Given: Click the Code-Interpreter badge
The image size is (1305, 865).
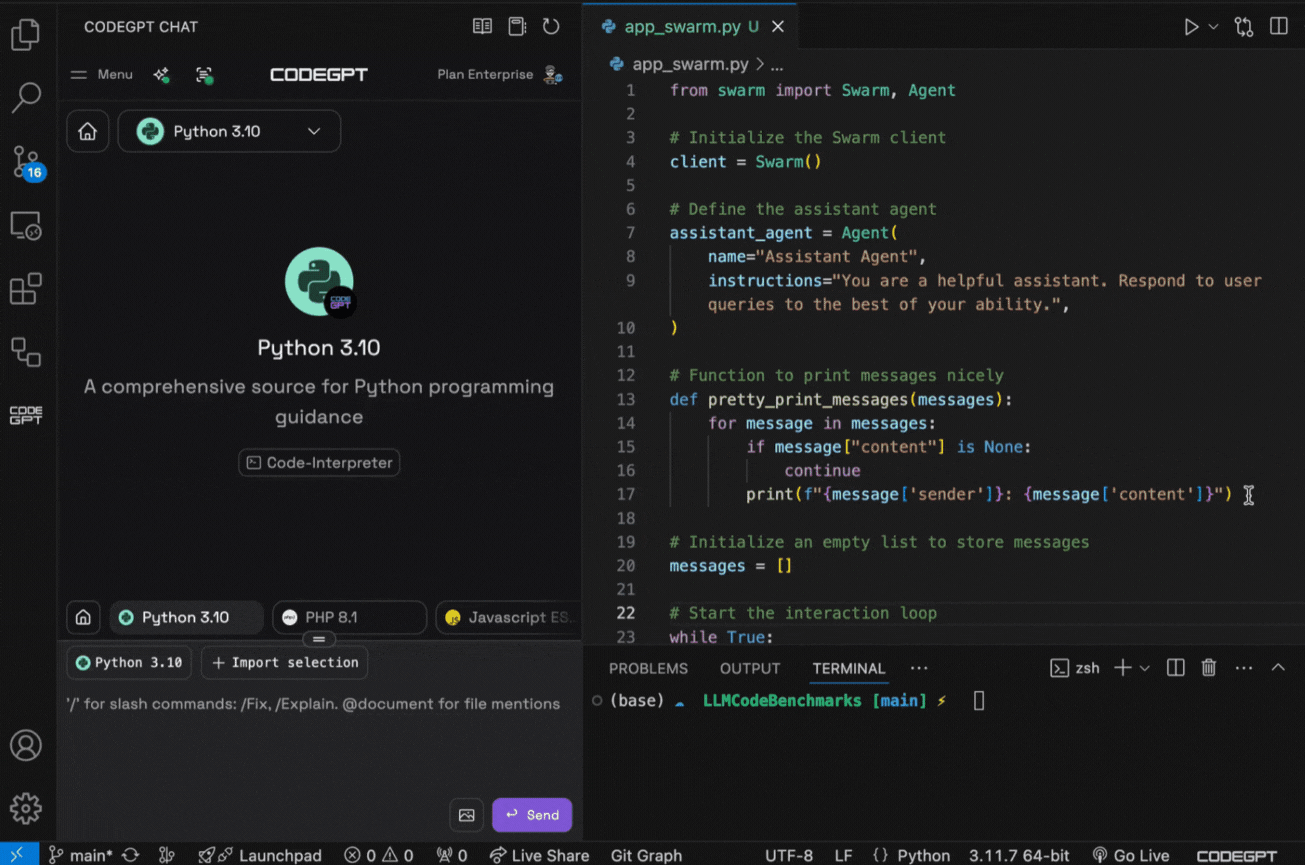Looking at the screenshot, I should click(319, 463).
